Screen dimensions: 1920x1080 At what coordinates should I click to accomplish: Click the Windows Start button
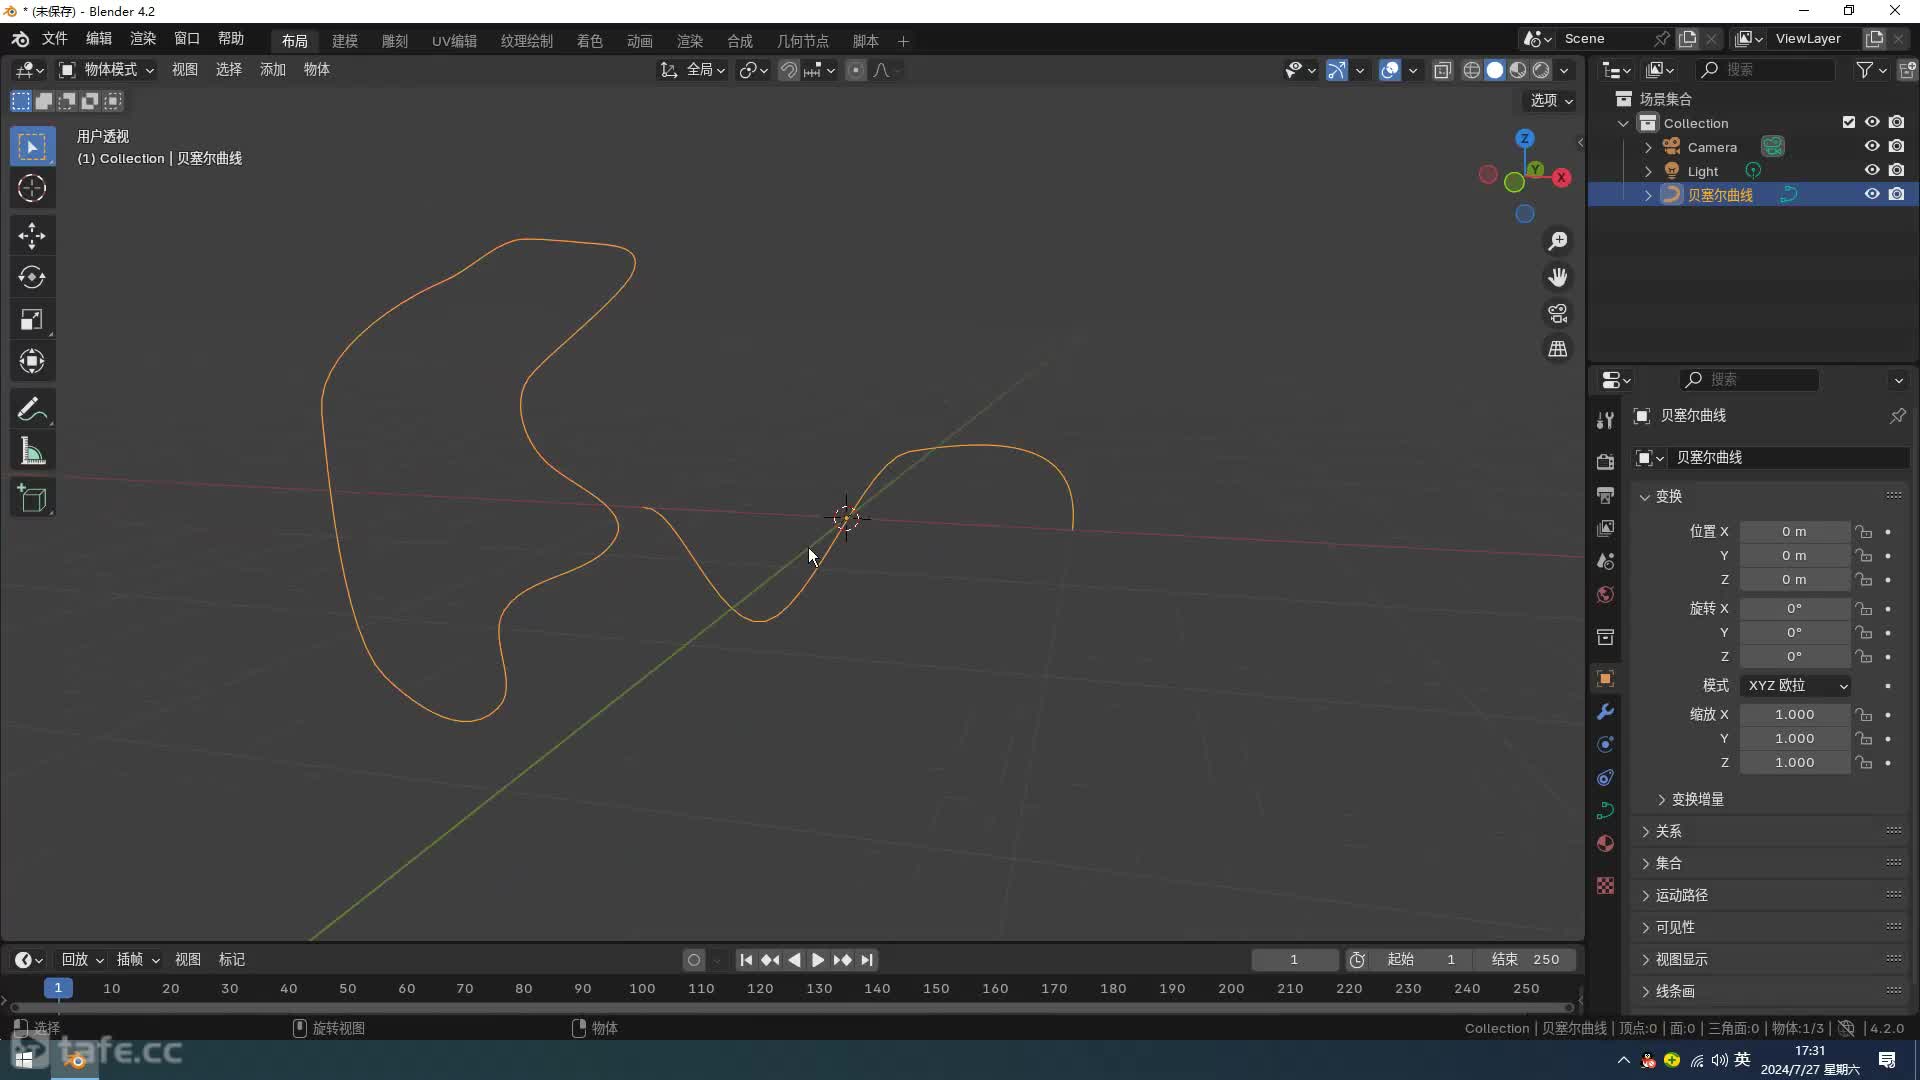click(24, 1060)
